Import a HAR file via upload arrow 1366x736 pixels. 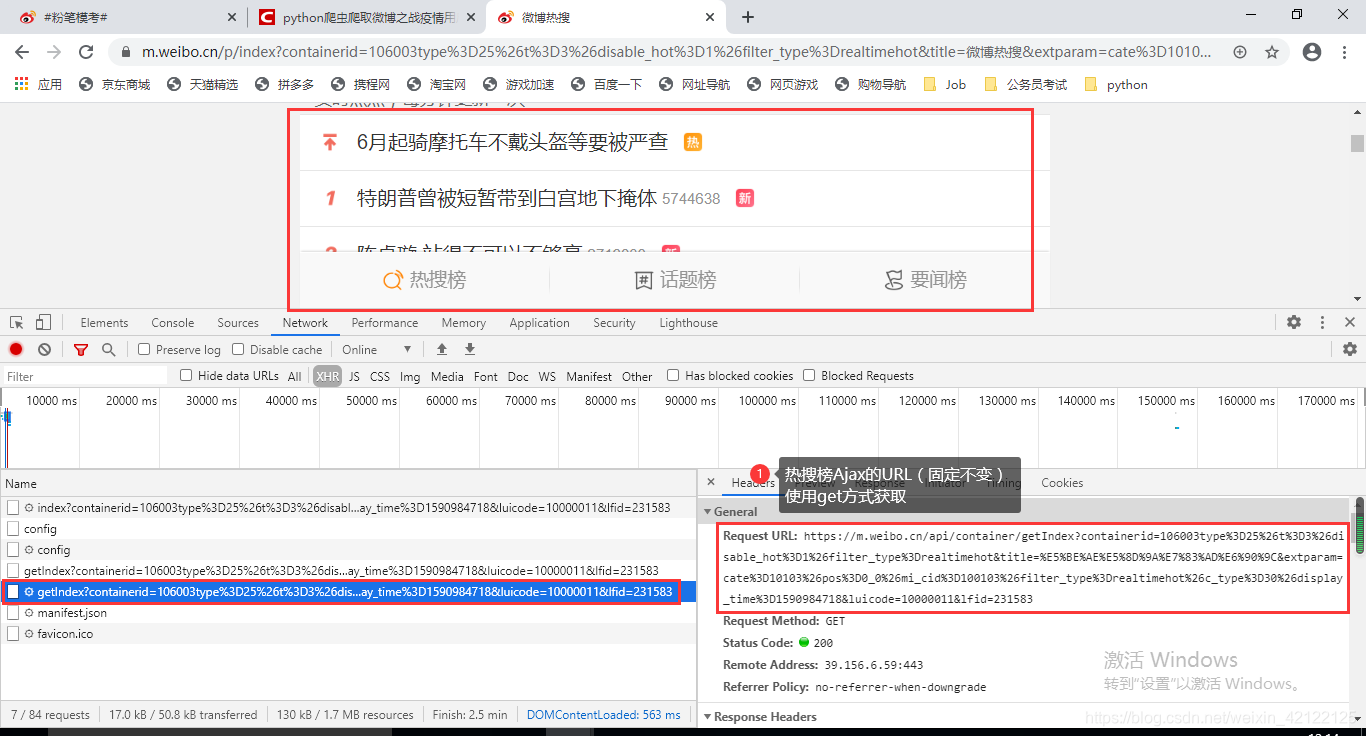pyautogui.click(x=441, y=348)
